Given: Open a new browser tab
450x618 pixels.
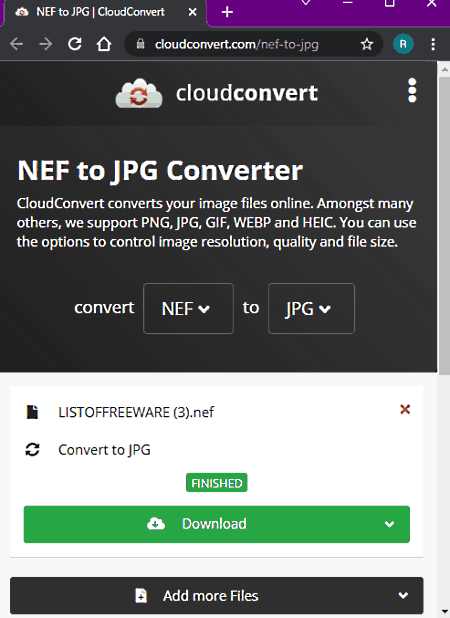Looking at the screenshot, I should [227, 12].
